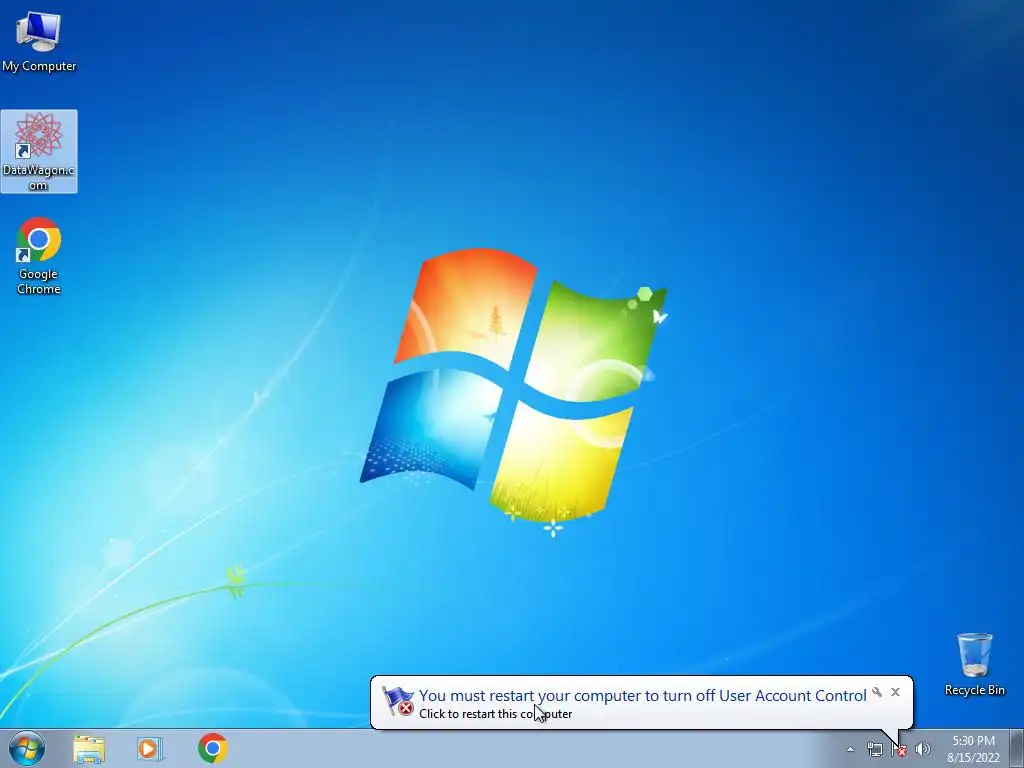1024x768 pixels.
Task: Select the My Computer desktop icon
Action: click(39, 40)
